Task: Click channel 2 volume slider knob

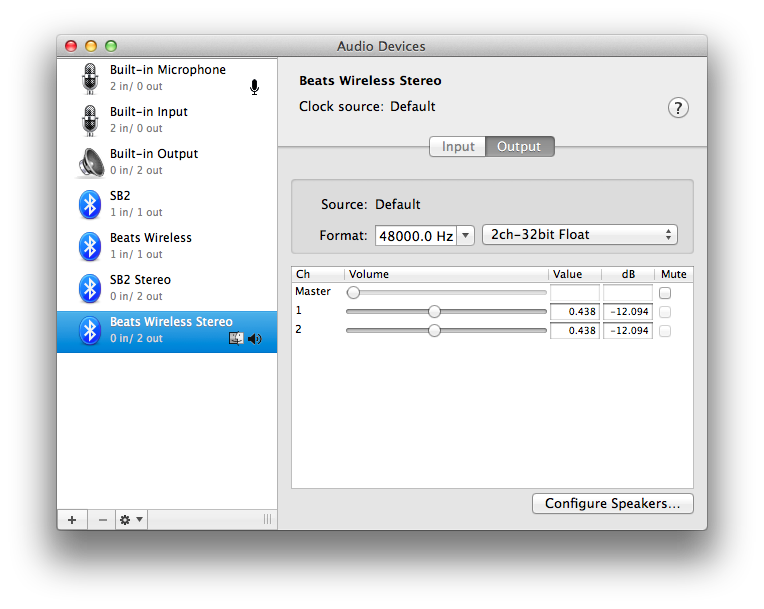Action: [434, 330]
